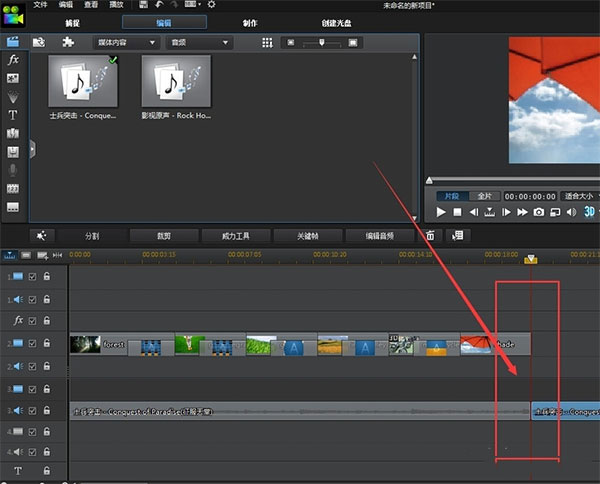Switch library to grid view icon
Viewport: 600px width, 484px height.
[267, 43]
